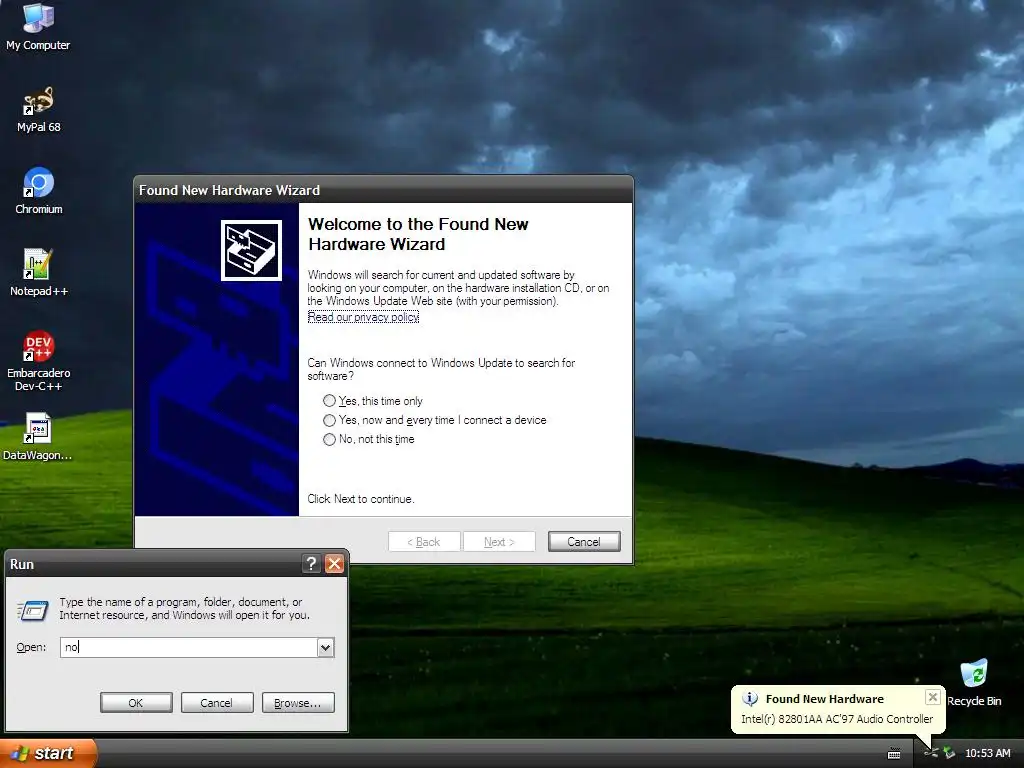
Task: Choose 'No, not this time' option
Action: (369, 439)
